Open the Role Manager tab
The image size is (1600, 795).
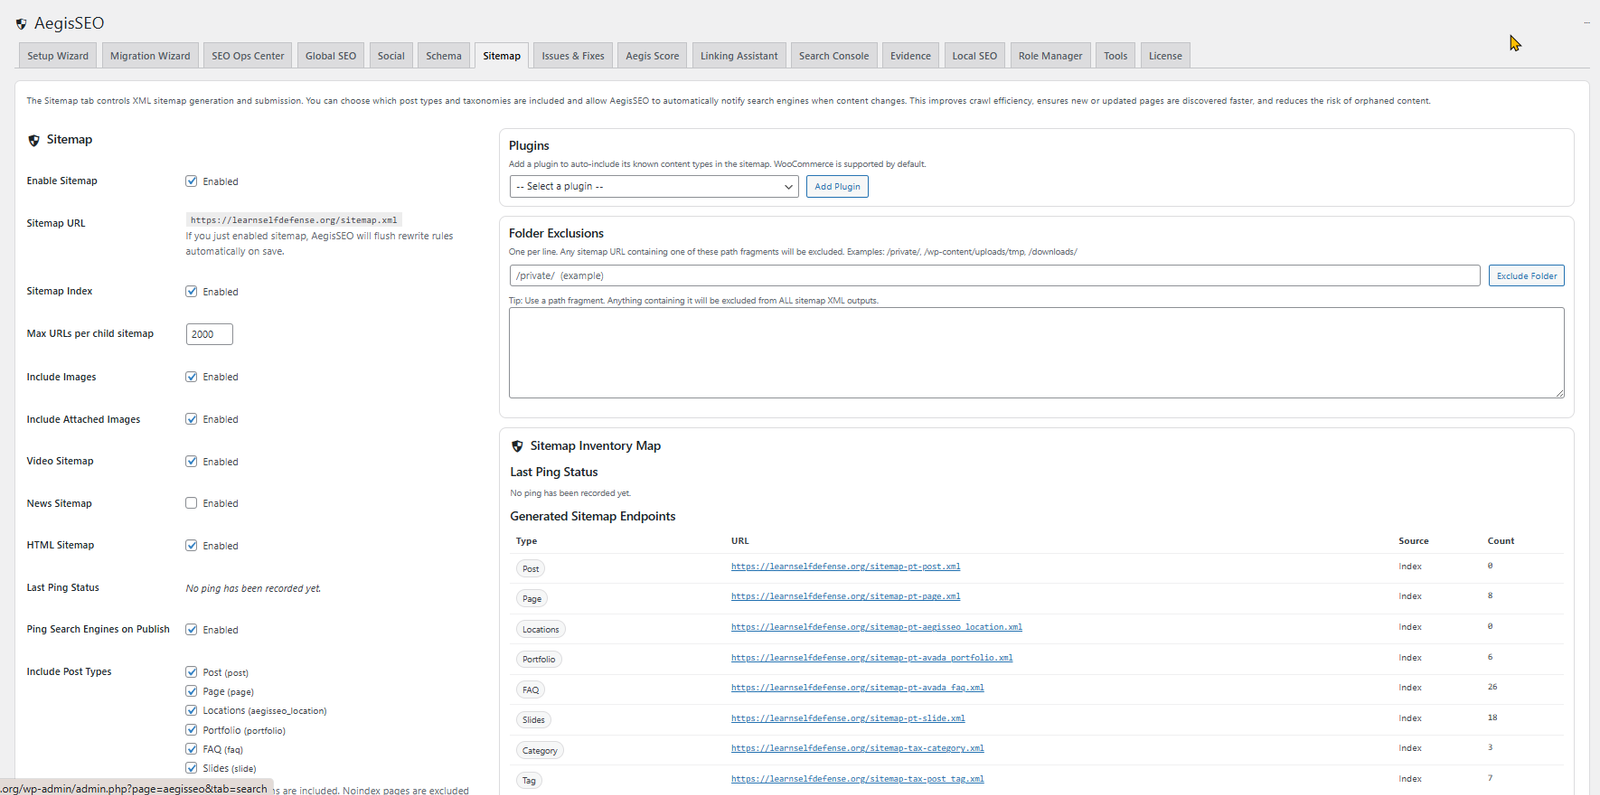coord(1050,56)
